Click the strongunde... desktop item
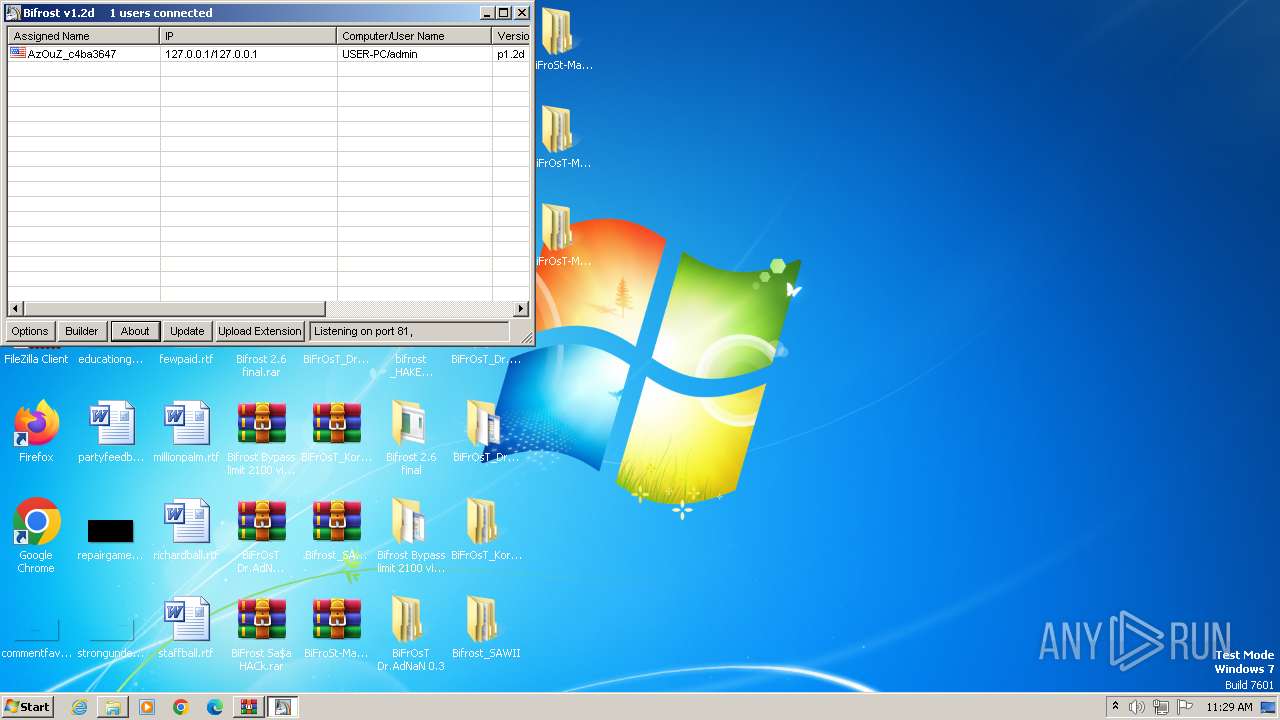This screenshot has height=720, width=1280. tap(111, 640)
